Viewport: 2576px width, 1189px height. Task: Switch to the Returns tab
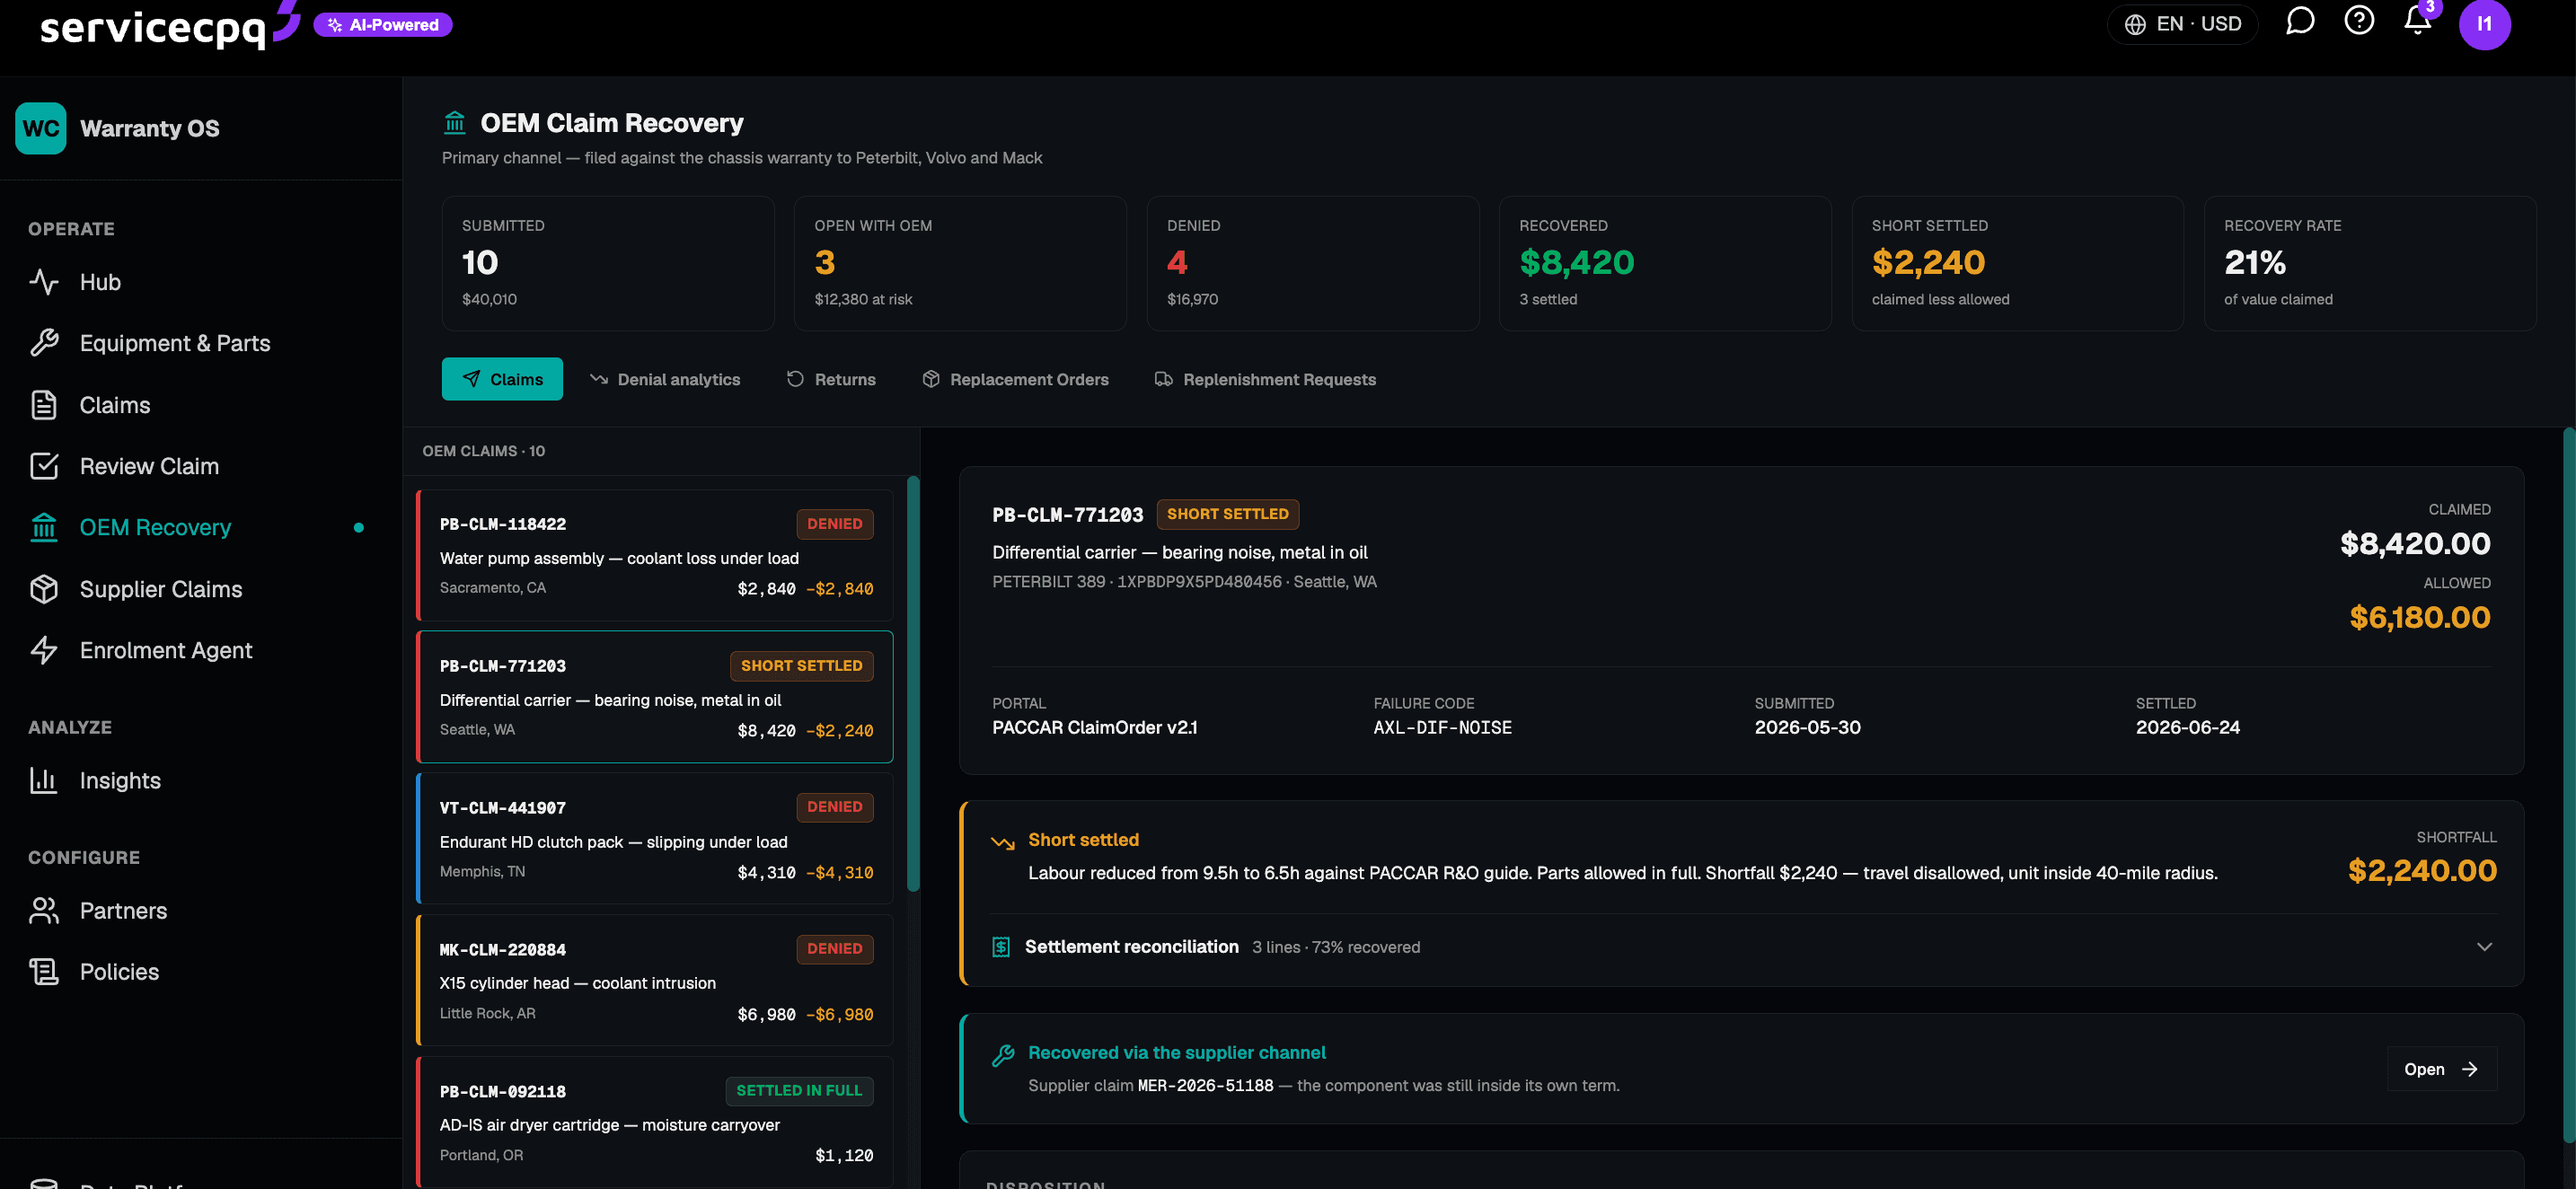(831, 379)
